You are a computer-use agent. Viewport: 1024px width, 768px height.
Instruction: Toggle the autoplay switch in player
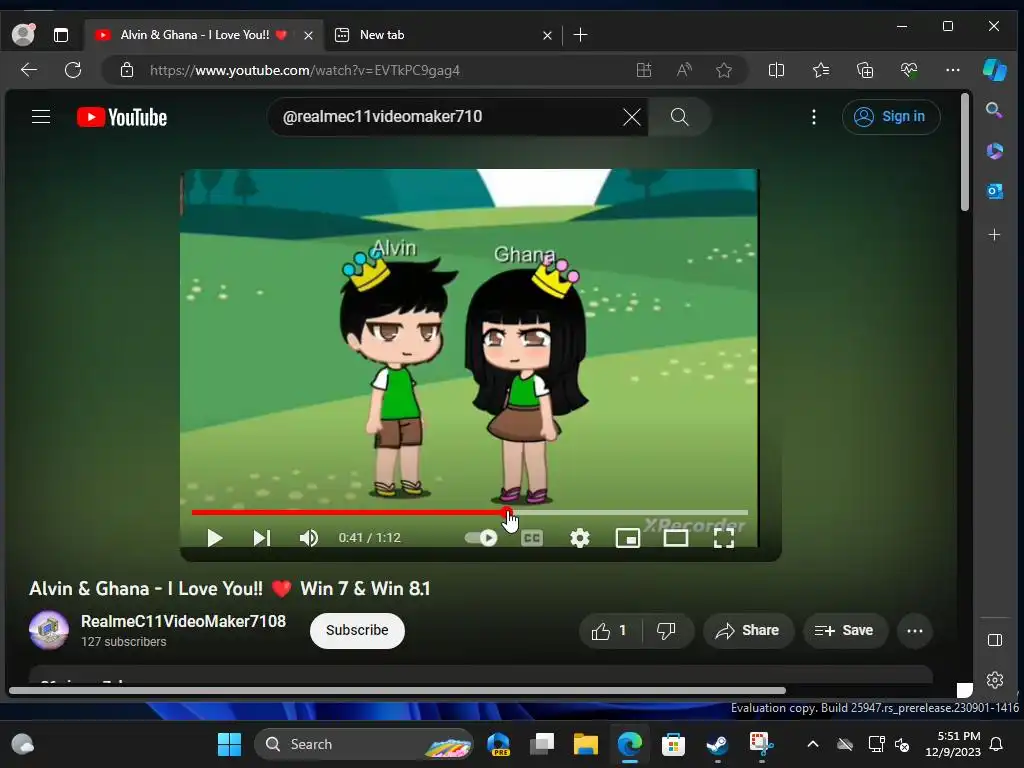point(481,538)
